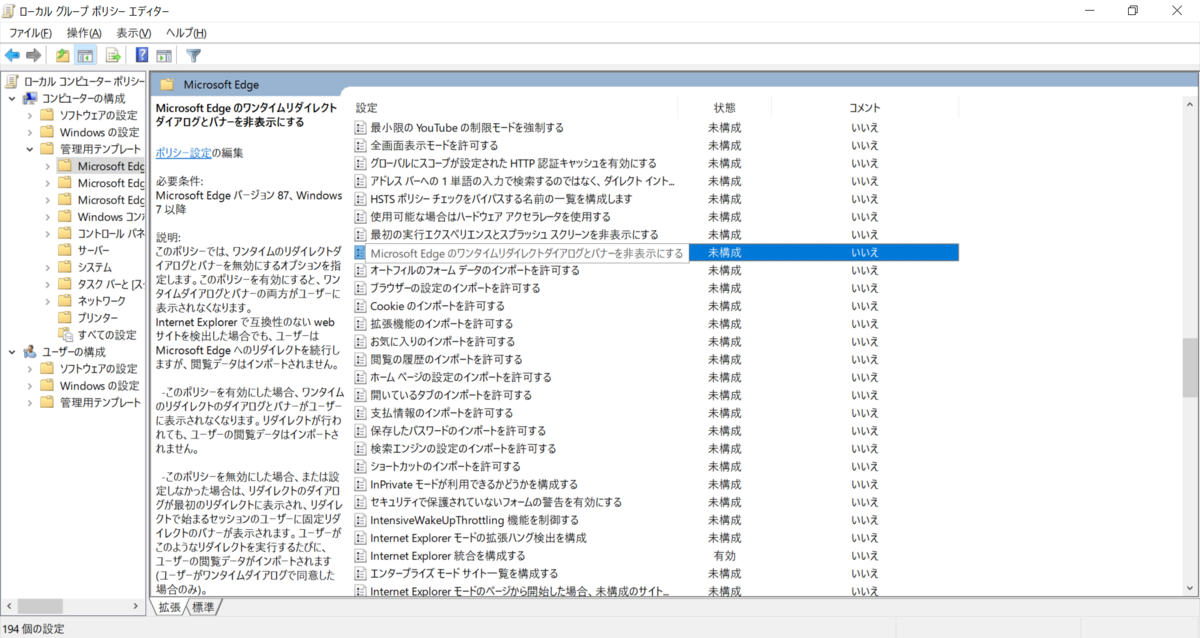Expand the タスク バーと tree node
The width and height of the screenshot is (1200, 638).
tap(48, 284)
